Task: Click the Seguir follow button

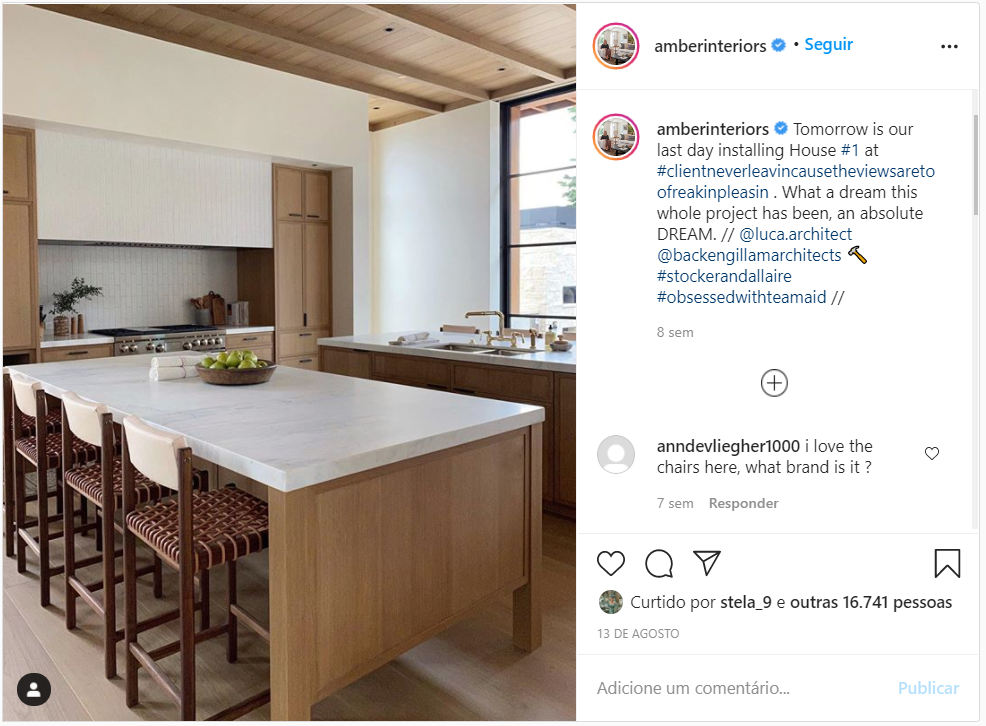Action: point(829,45)
